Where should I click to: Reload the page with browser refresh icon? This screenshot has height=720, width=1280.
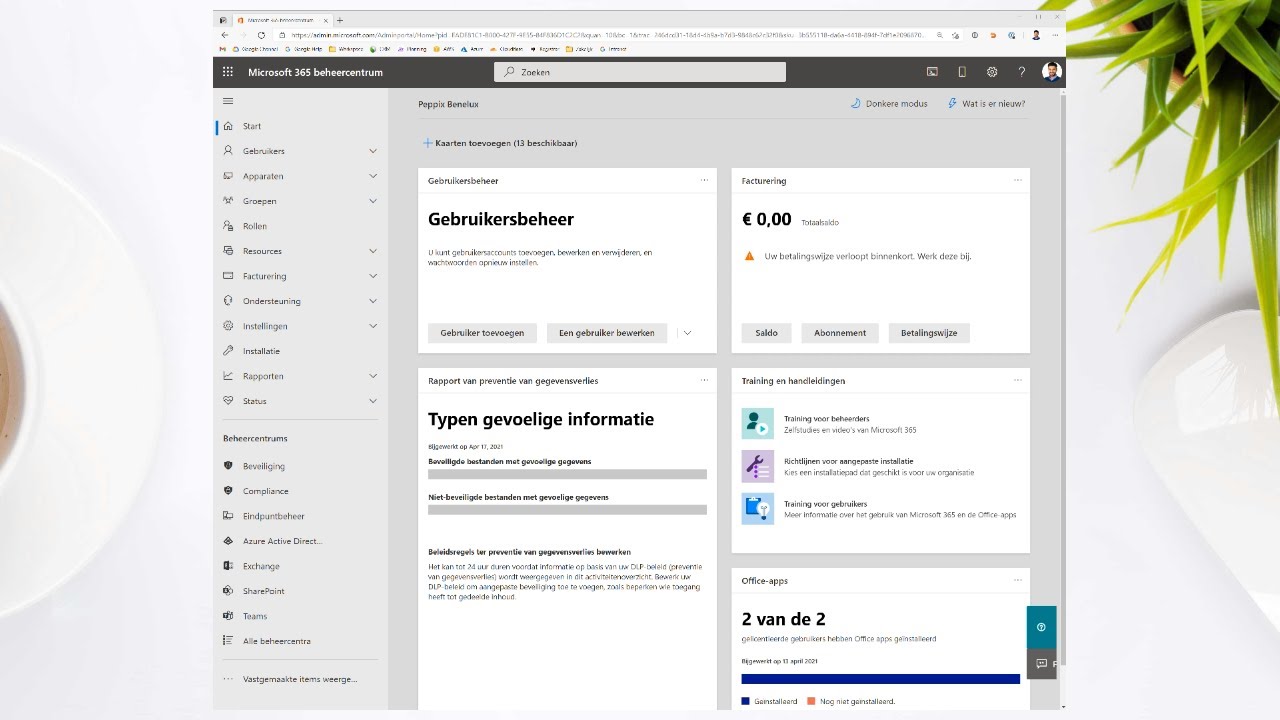(262, 35)
